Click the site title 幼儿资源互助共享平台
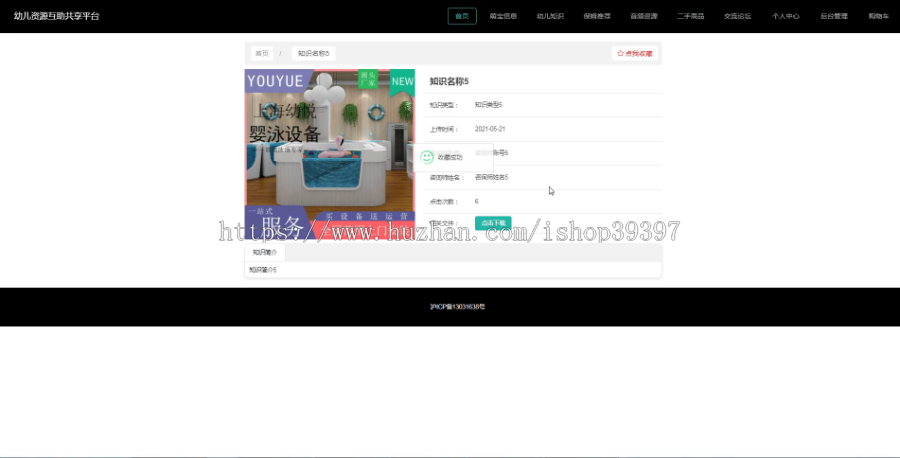 [56, 16]
